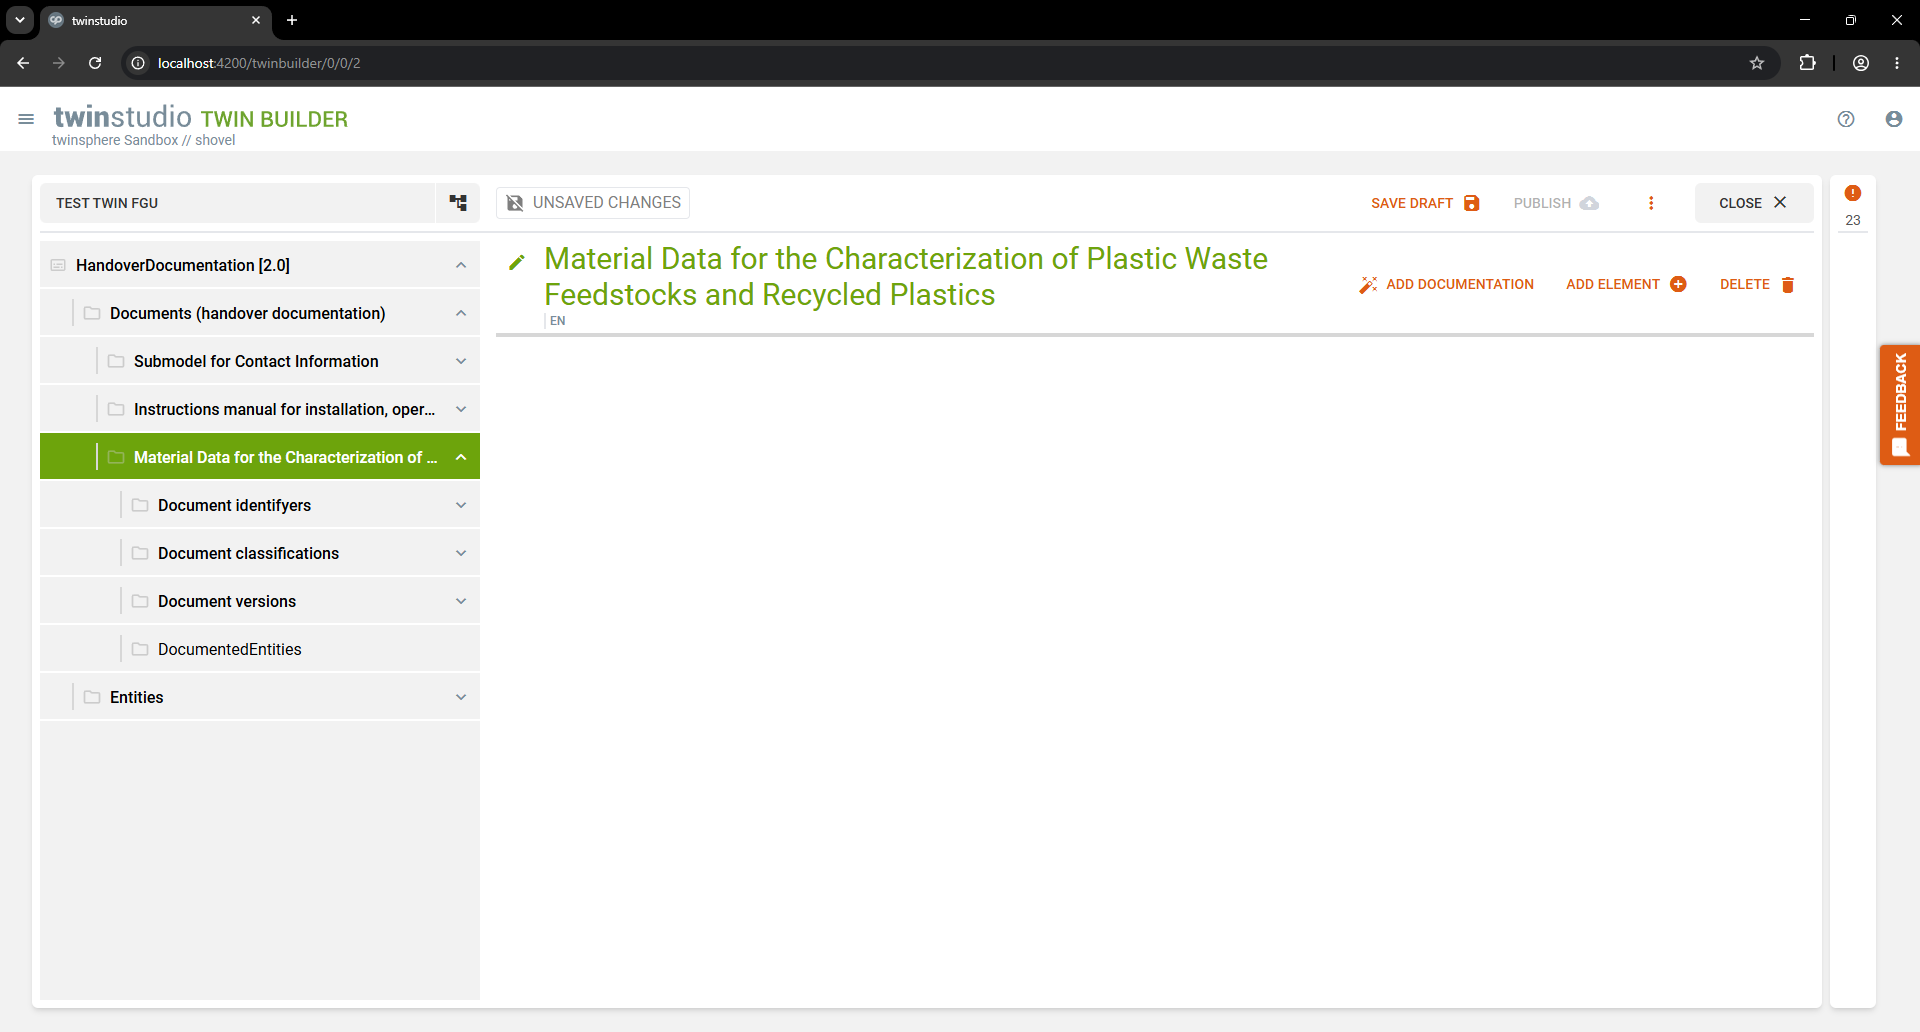Reload the page in the browser
1920x1032 pixels.
95,63
